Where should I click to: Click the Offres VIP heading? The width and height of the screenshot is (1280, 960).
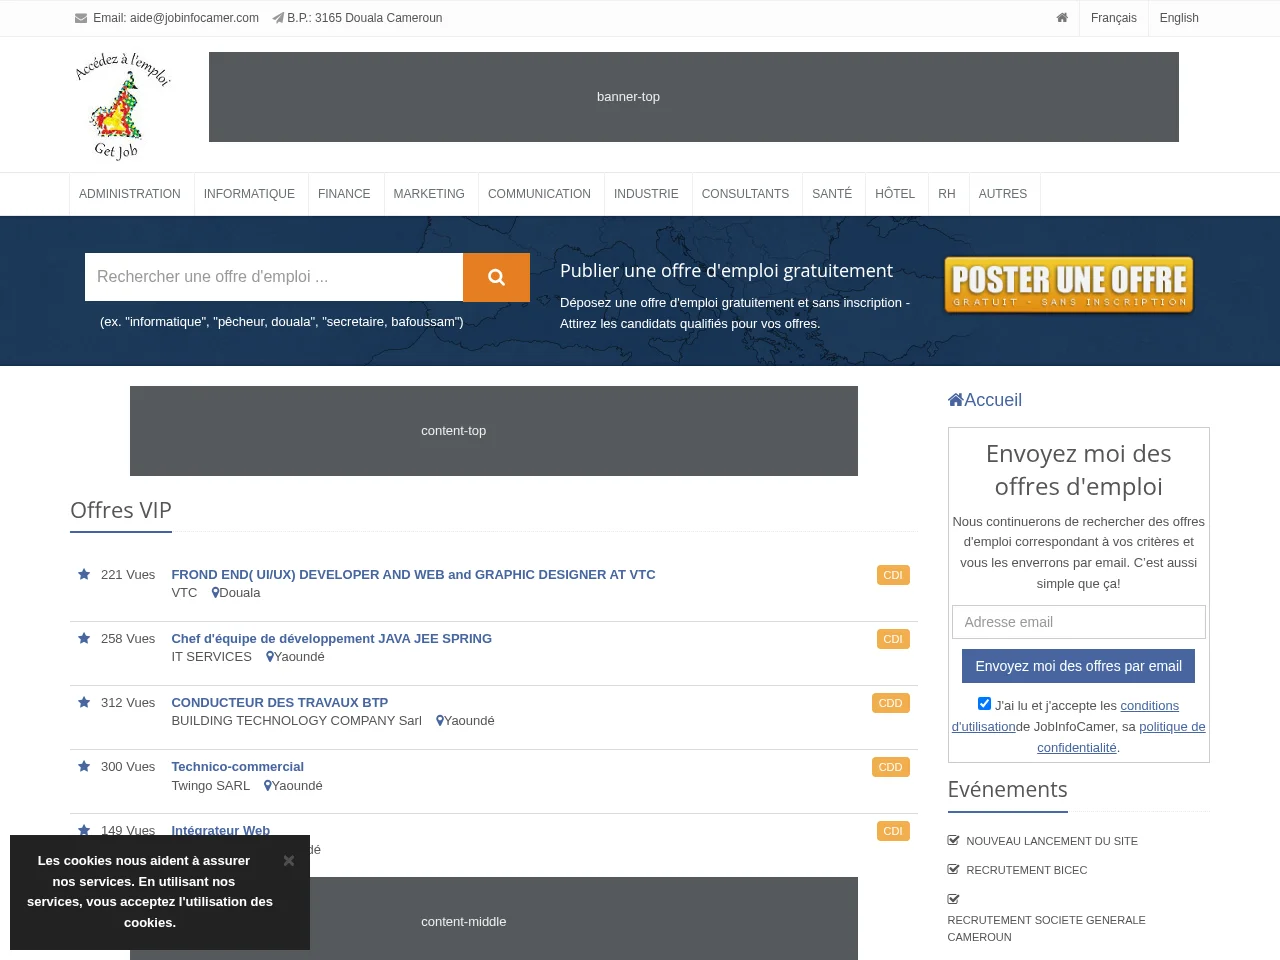click(121, 510)
